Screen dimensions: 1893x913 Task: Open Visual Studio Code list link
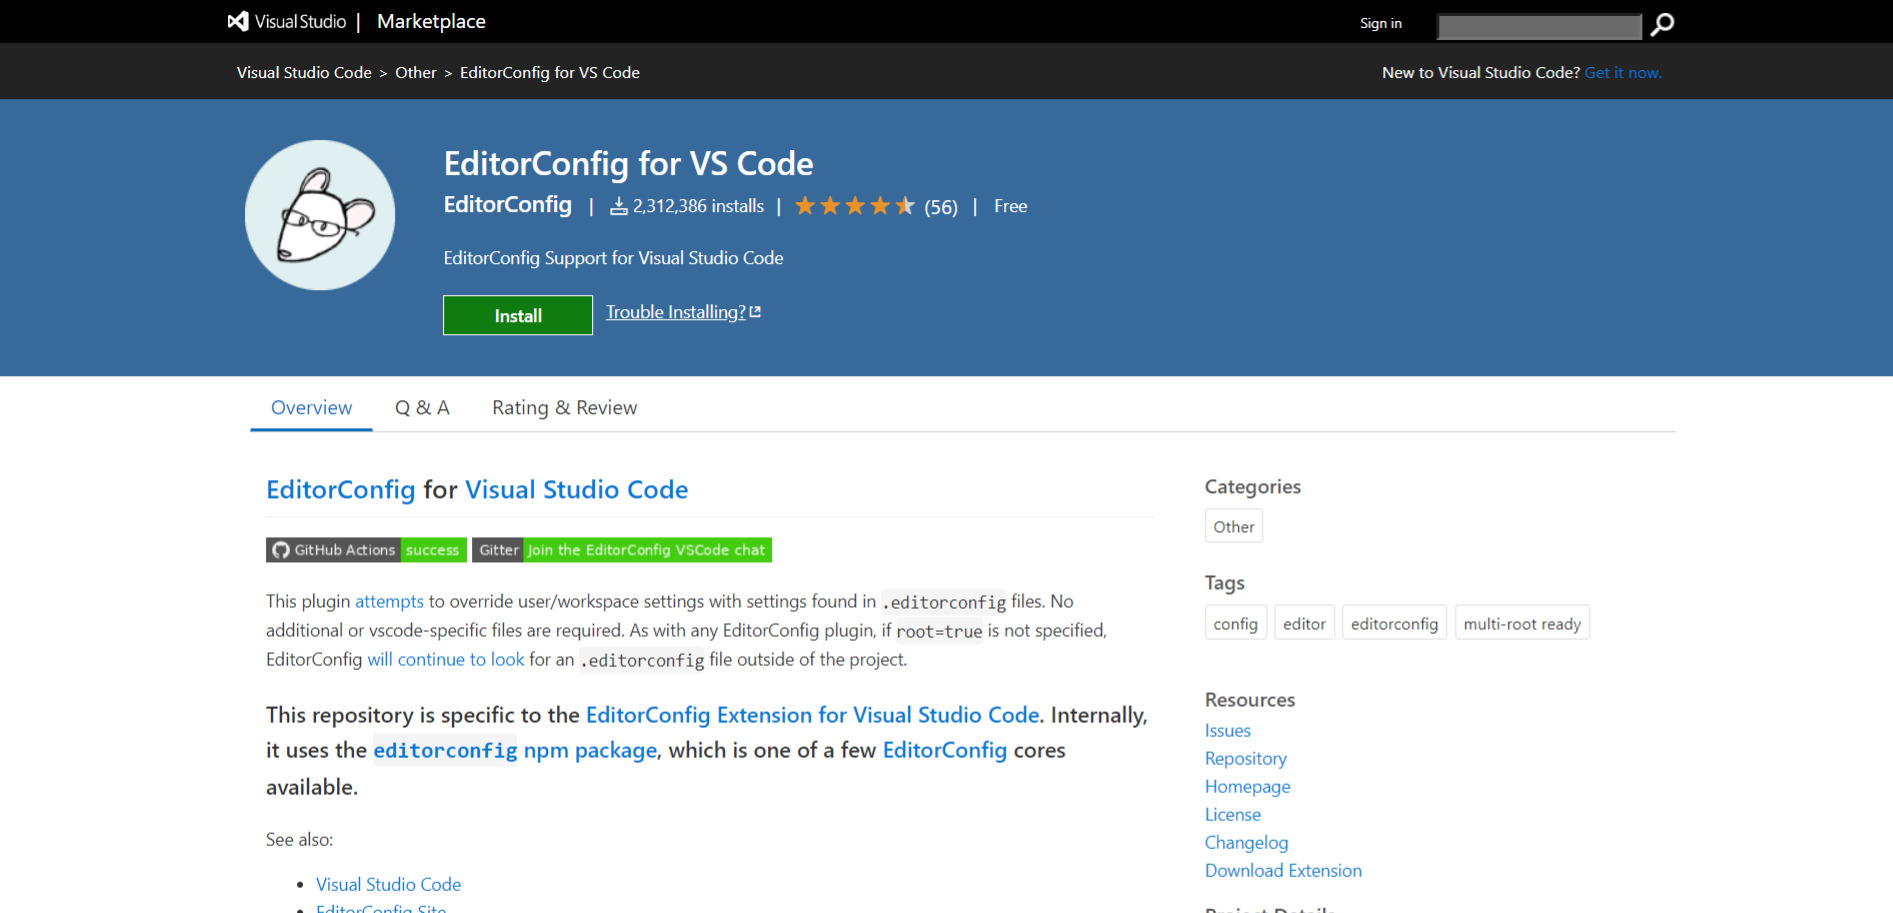pos(389,884)
